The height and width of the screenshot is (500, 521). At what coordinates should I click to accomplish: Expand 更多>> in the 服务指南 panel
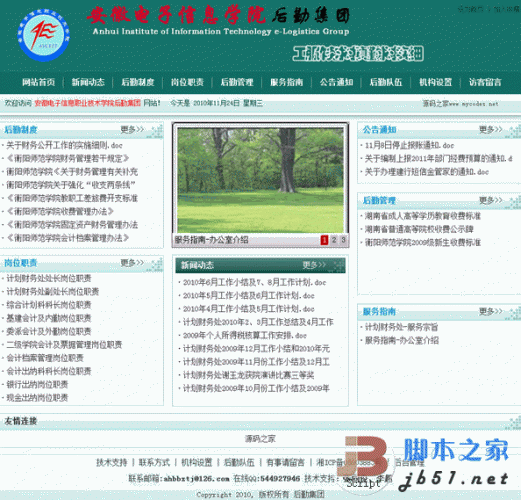pos(491,311)
